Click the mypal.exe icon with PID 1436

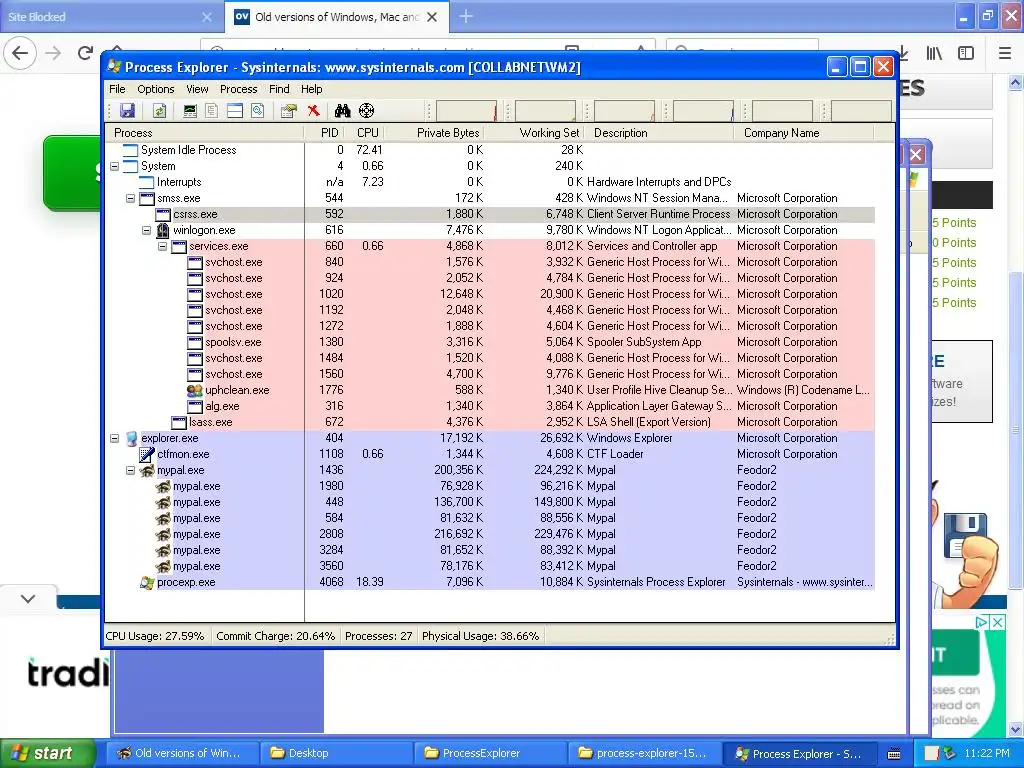pos(147,470)
